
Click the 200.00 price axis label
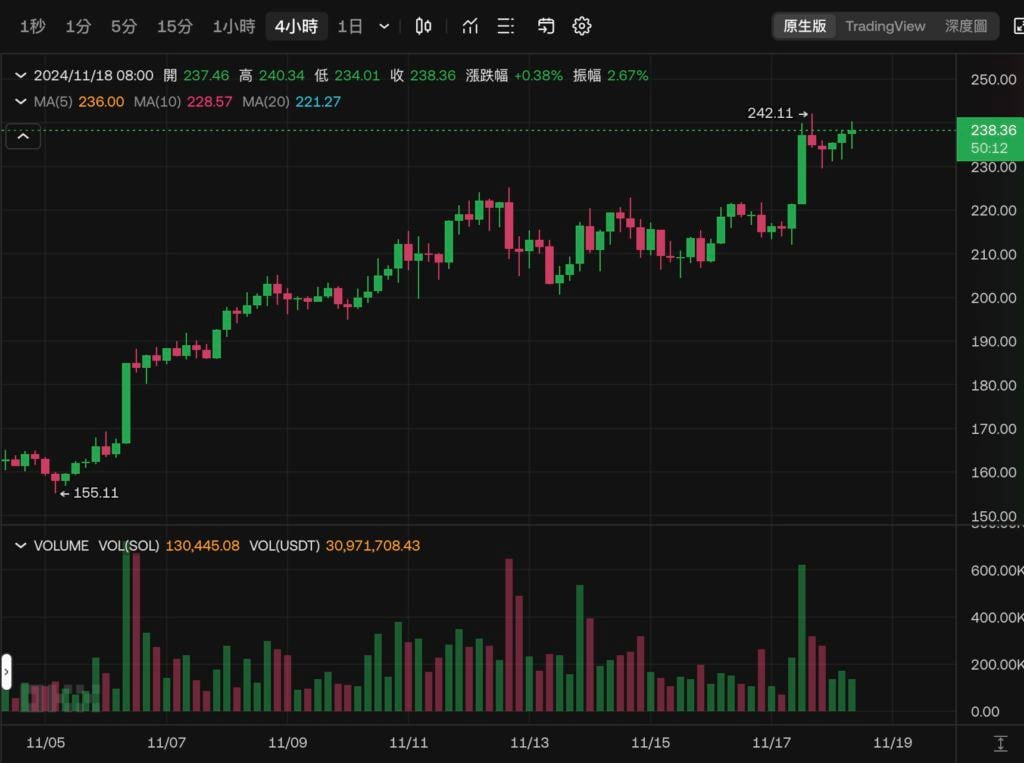tap(993, 298)
